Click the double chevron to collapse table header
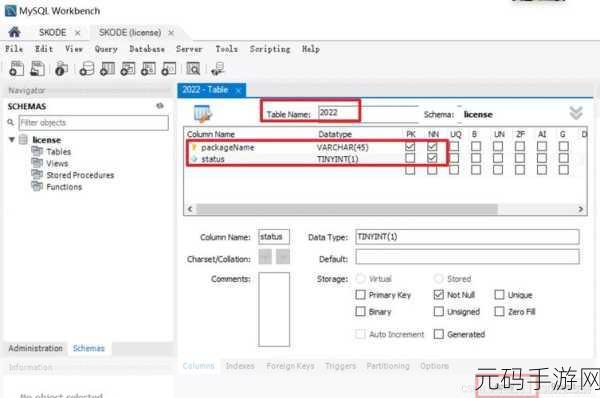This screenshot has height=398, width=600. [x=576, y=113]
